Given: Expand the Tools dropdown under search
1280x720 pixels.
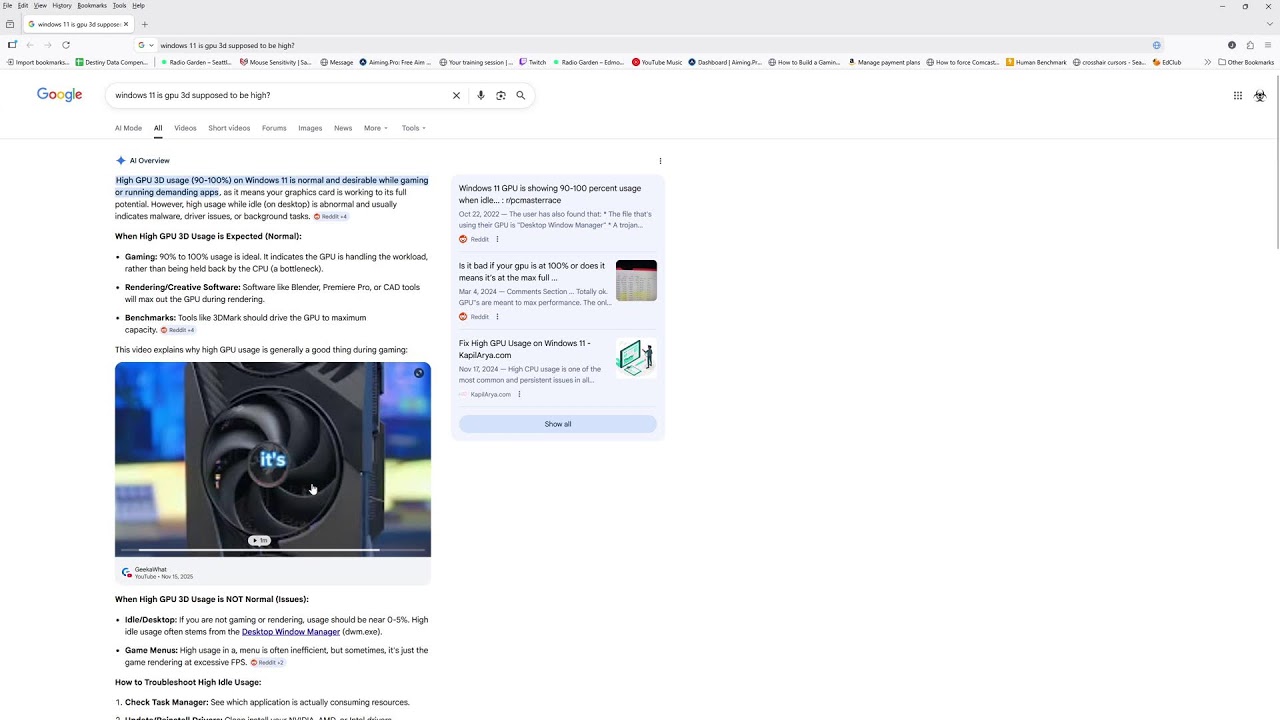Looking at the screenshot, I should 414,128.
